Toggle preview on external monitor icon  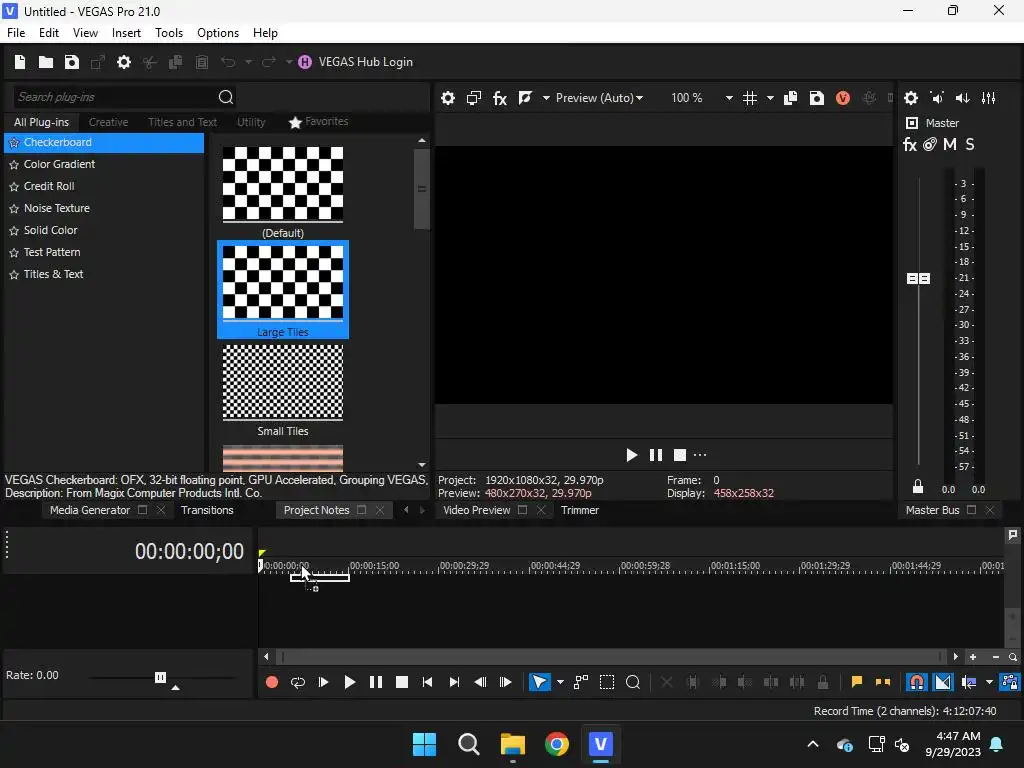(x=474, y=98)
